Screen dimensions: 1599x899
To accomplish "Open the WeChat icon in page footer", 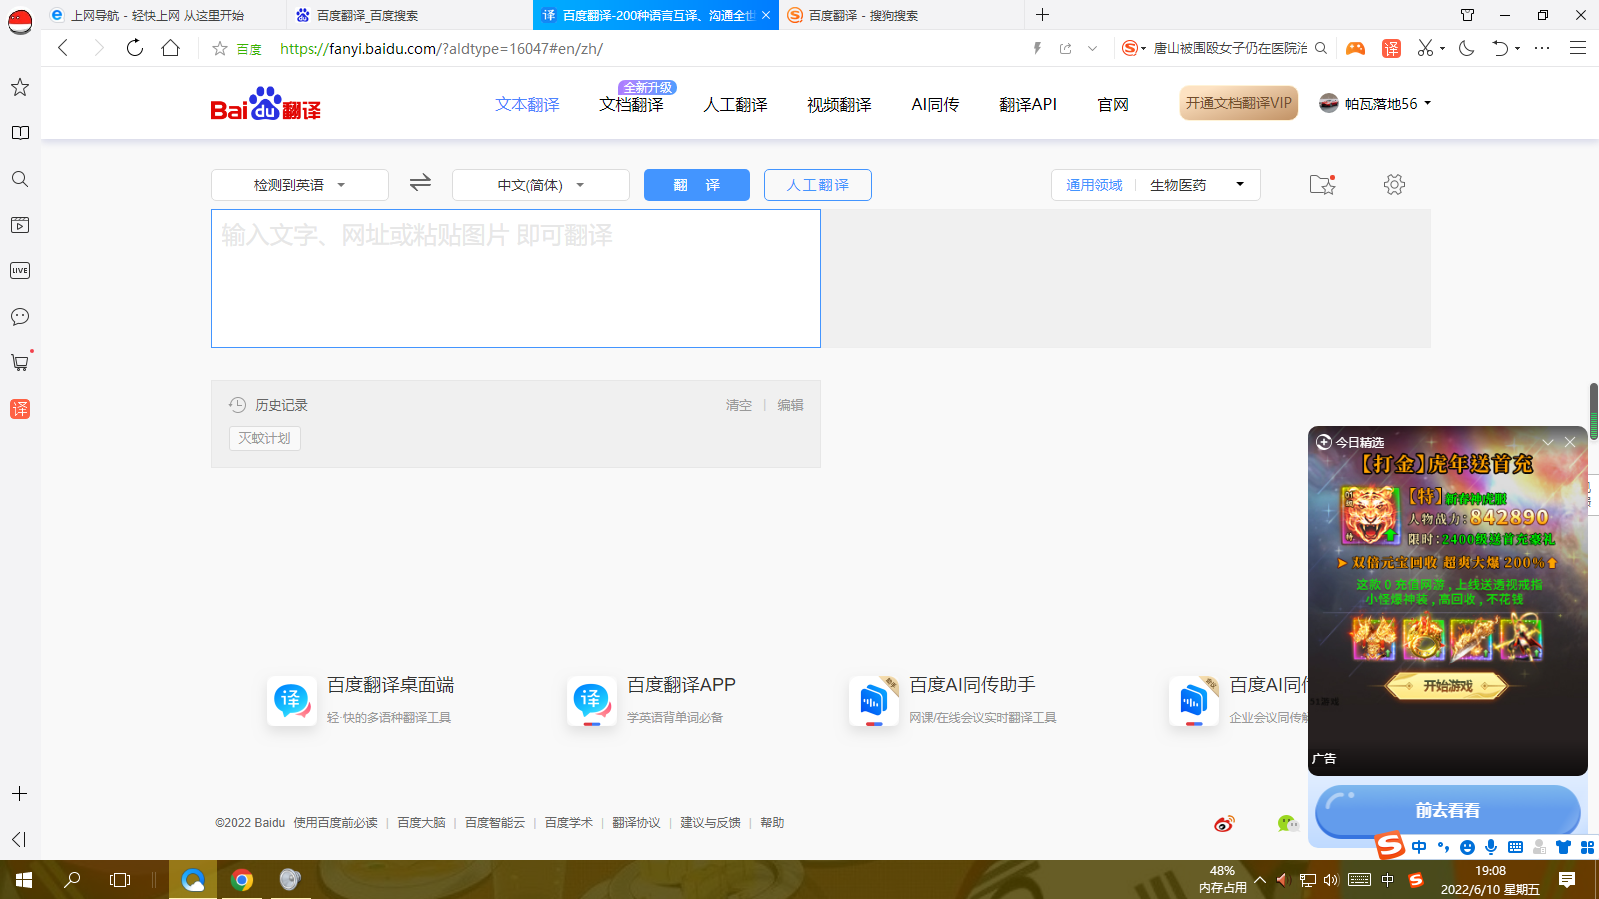I will (x=1288, y=823).
